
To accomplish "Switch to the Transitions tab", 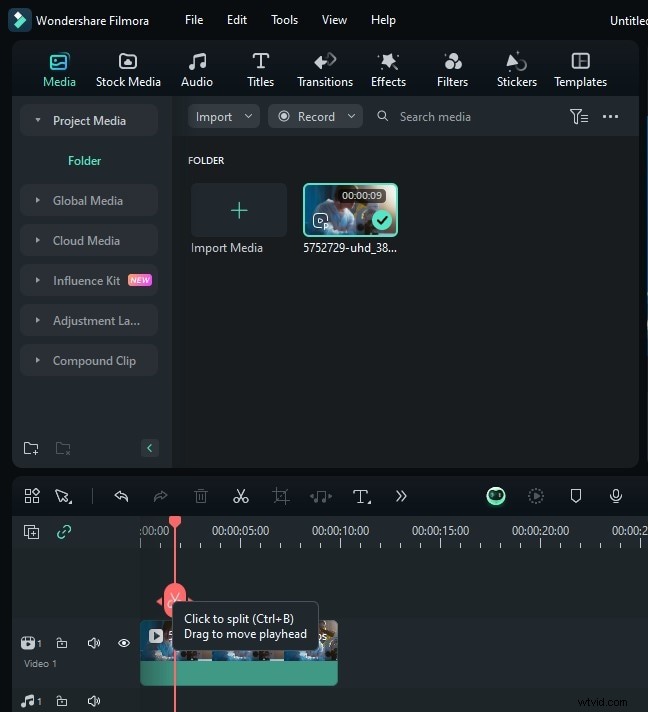I will click(x=325, y=70).
